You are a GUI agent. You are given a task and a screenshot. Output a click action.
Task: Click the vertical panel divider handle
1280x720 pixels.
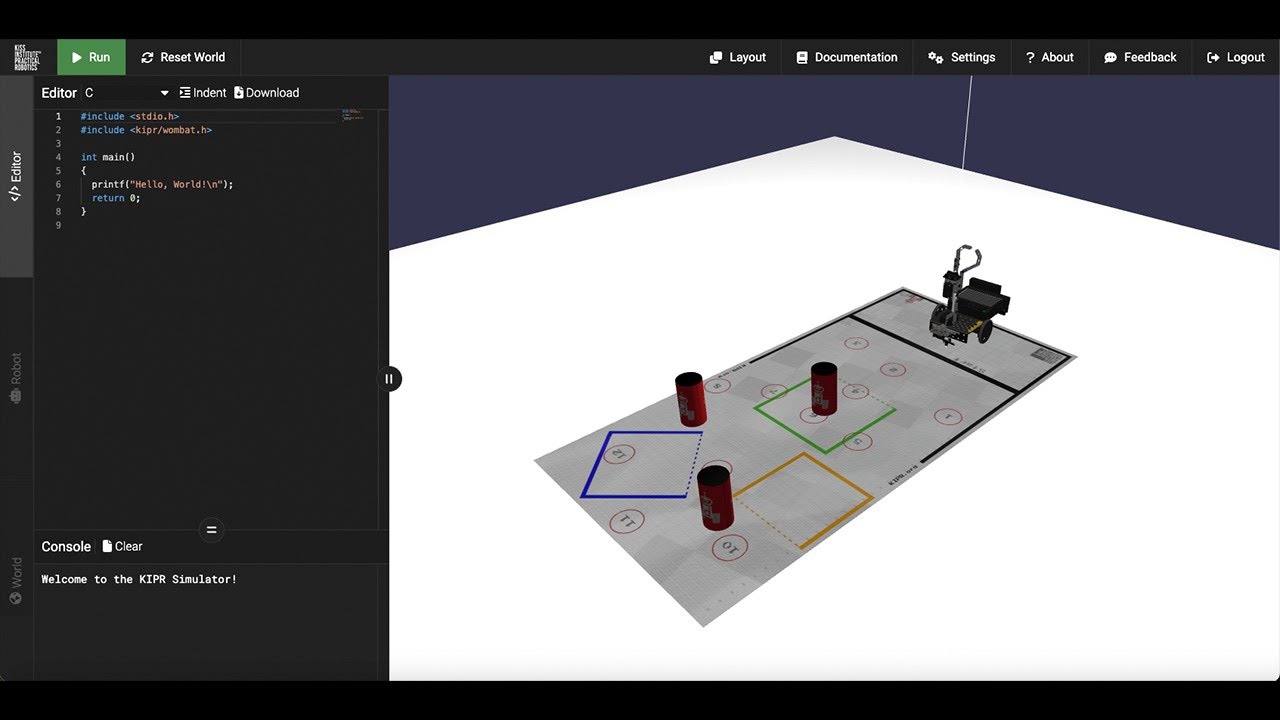coord(389,378)
